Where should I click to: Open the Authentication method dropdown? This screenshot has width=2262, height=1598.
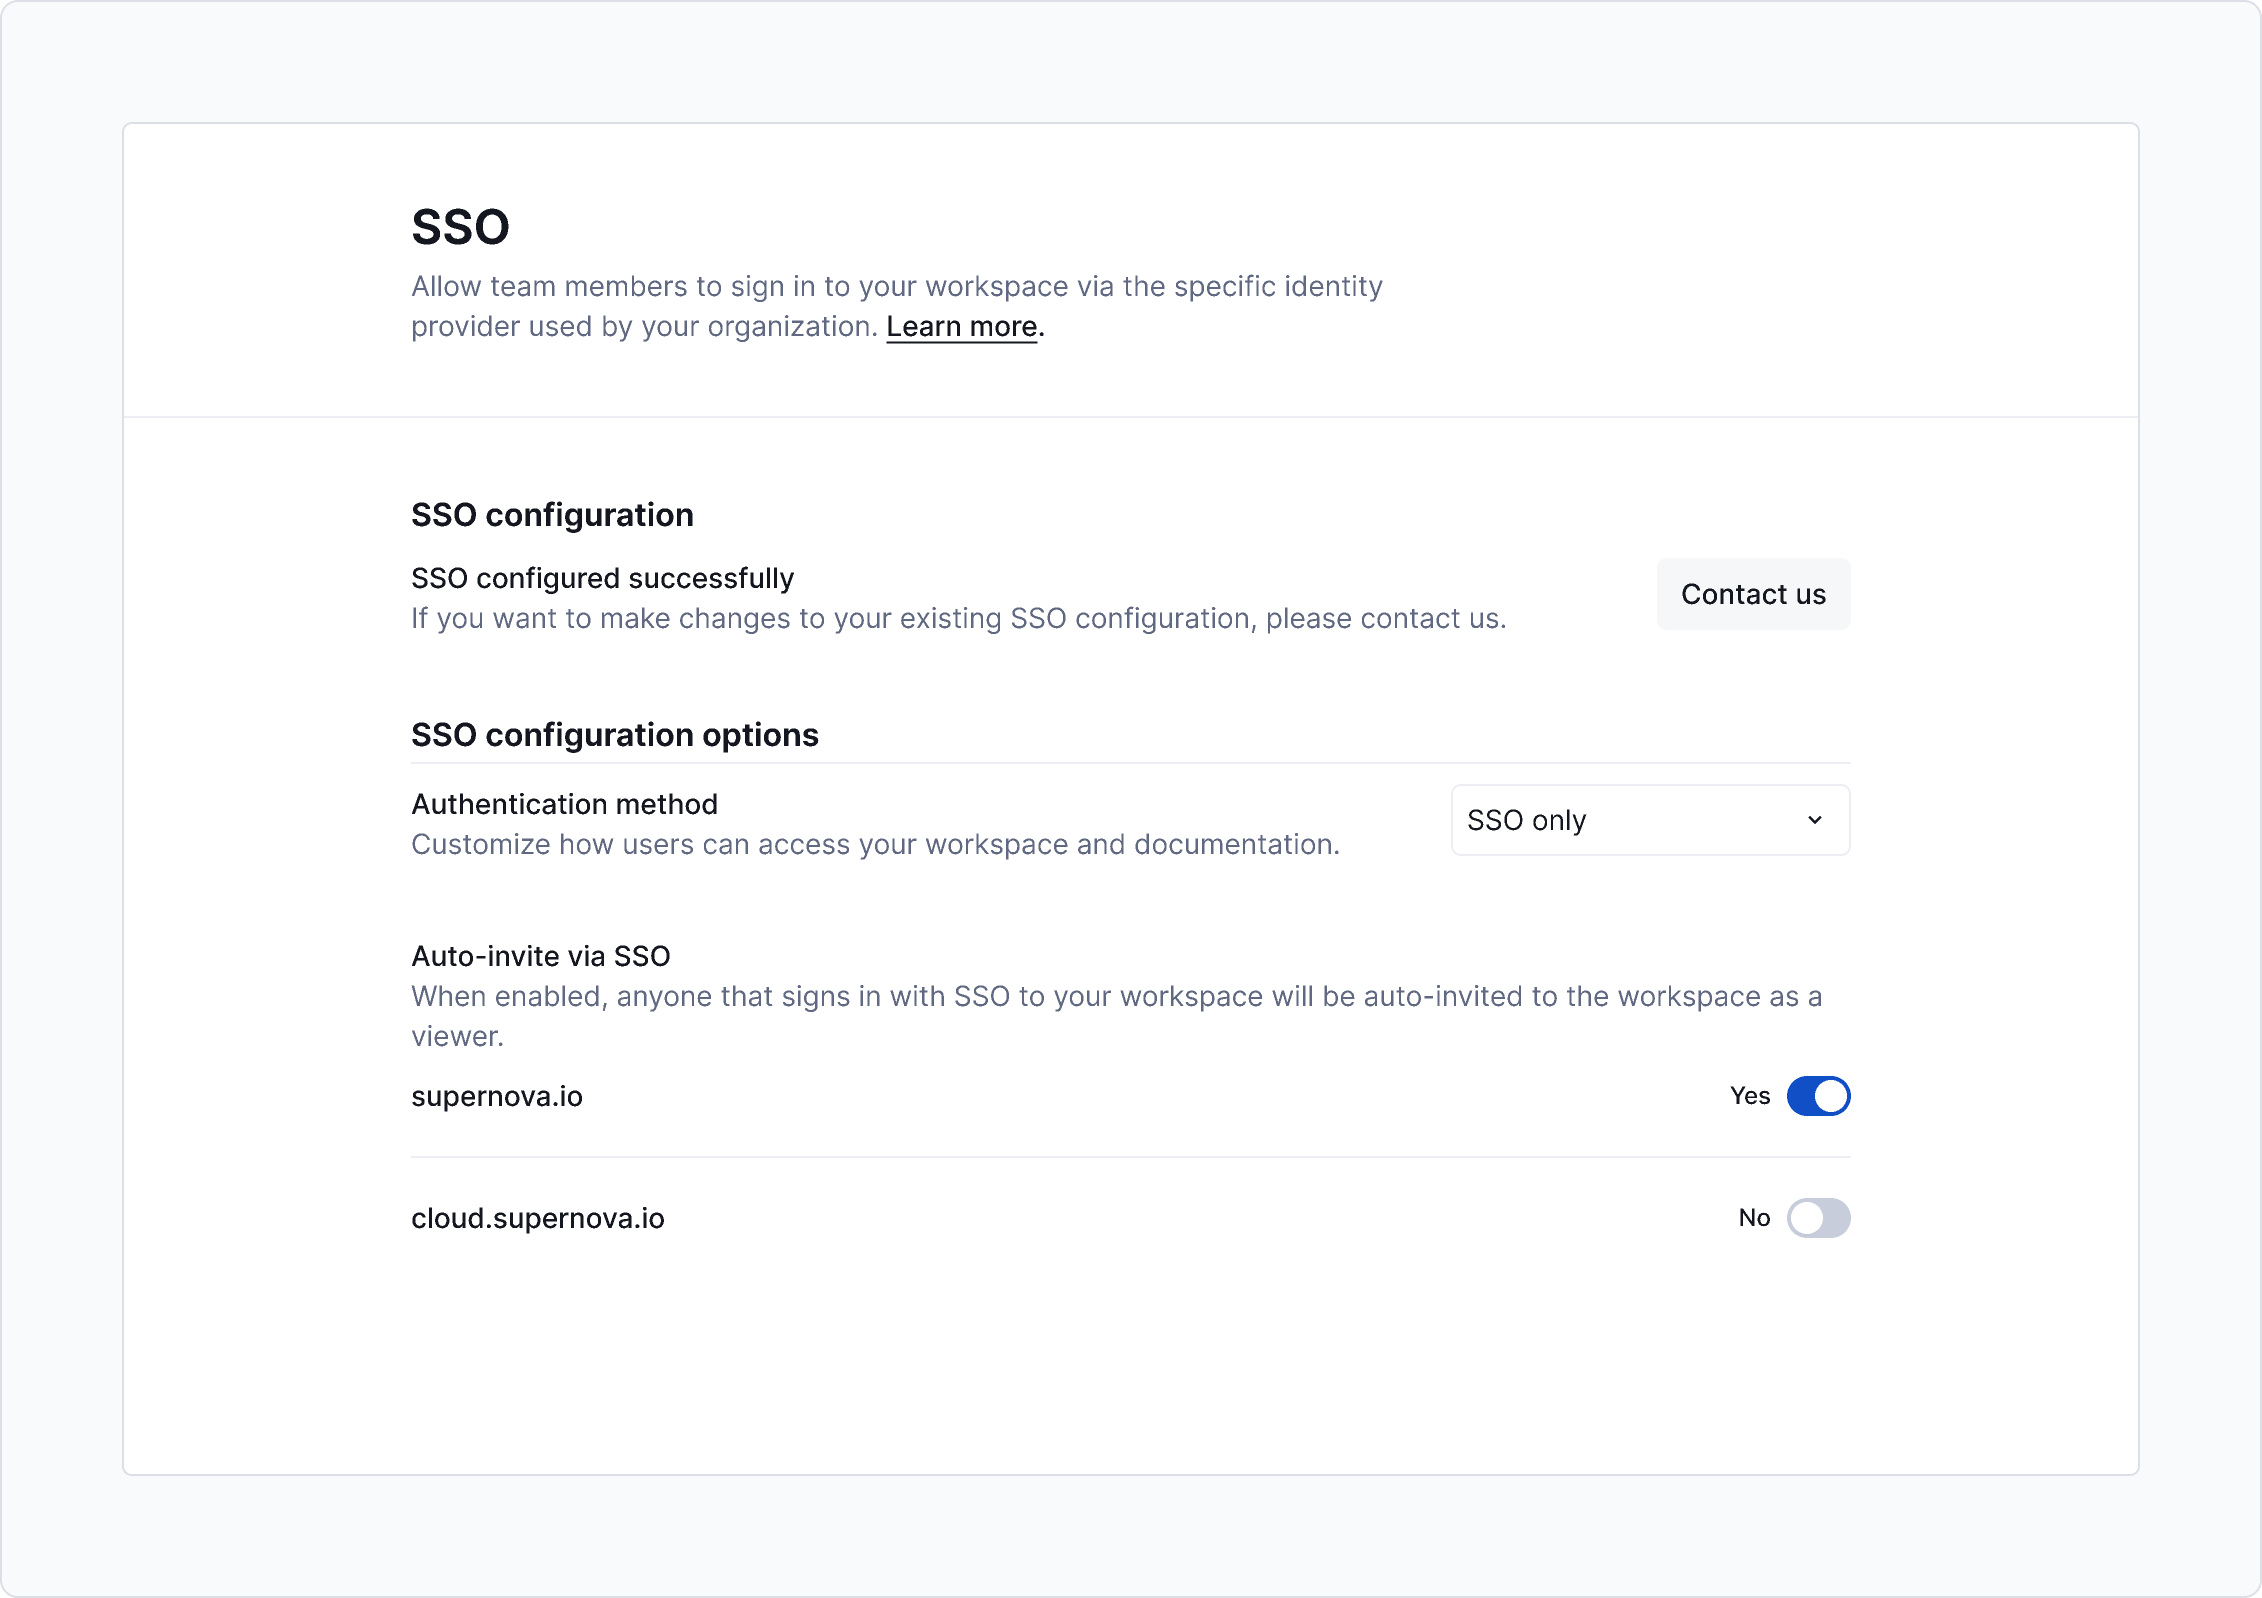click(x=1649, y=820)
